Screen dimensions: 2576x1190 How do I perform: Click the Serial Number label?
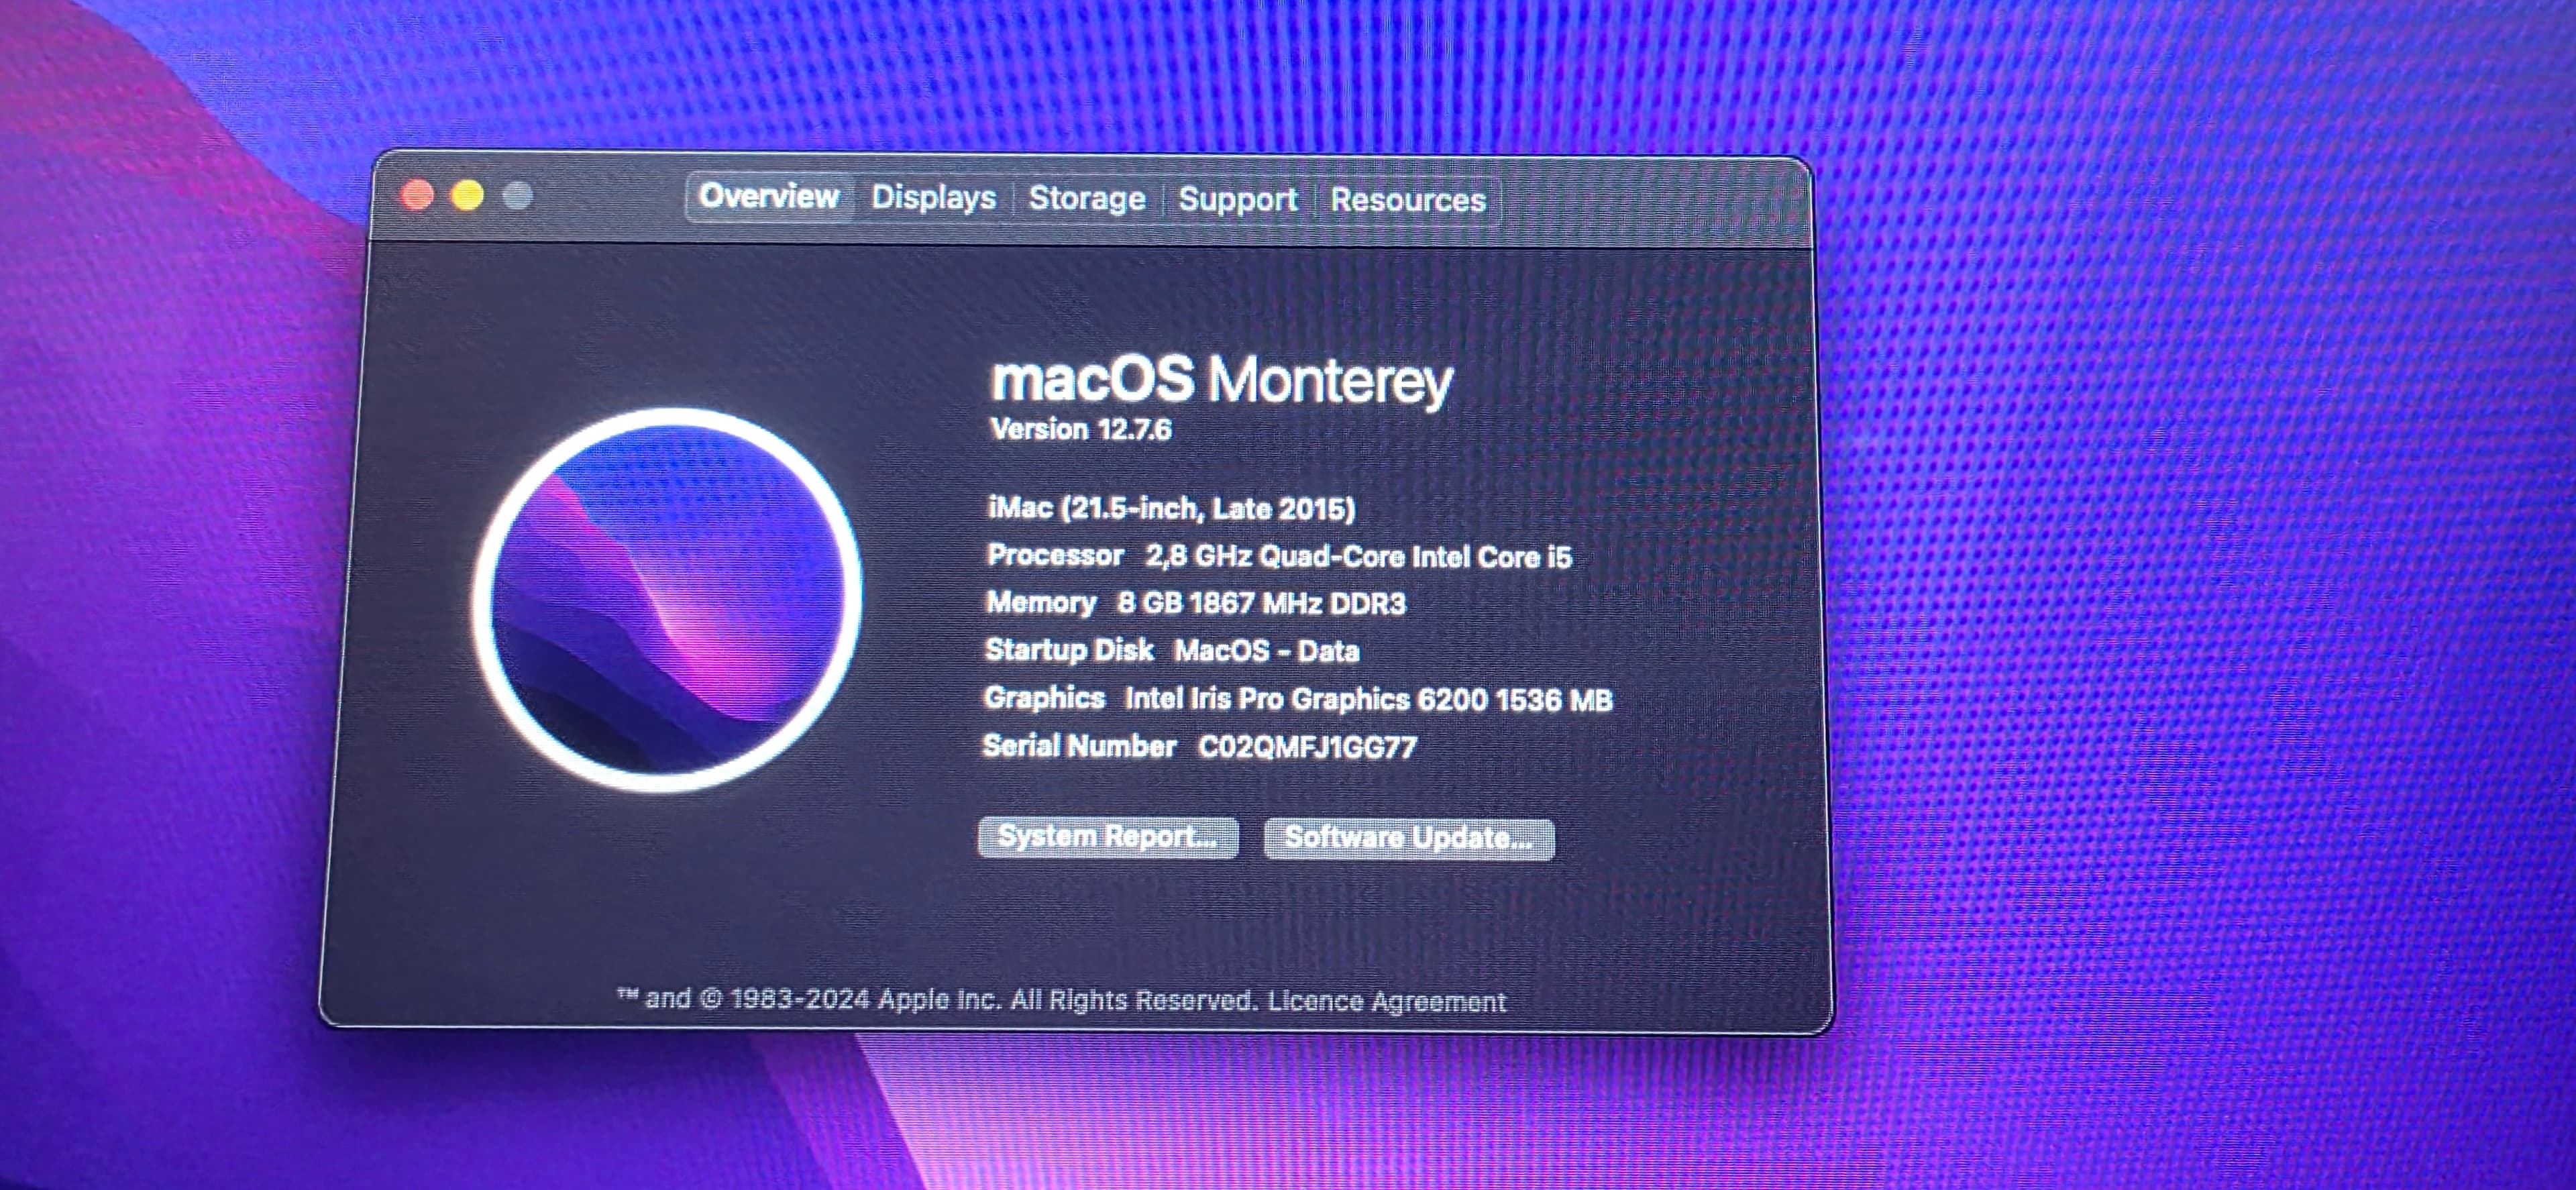tap(1080, 746)
